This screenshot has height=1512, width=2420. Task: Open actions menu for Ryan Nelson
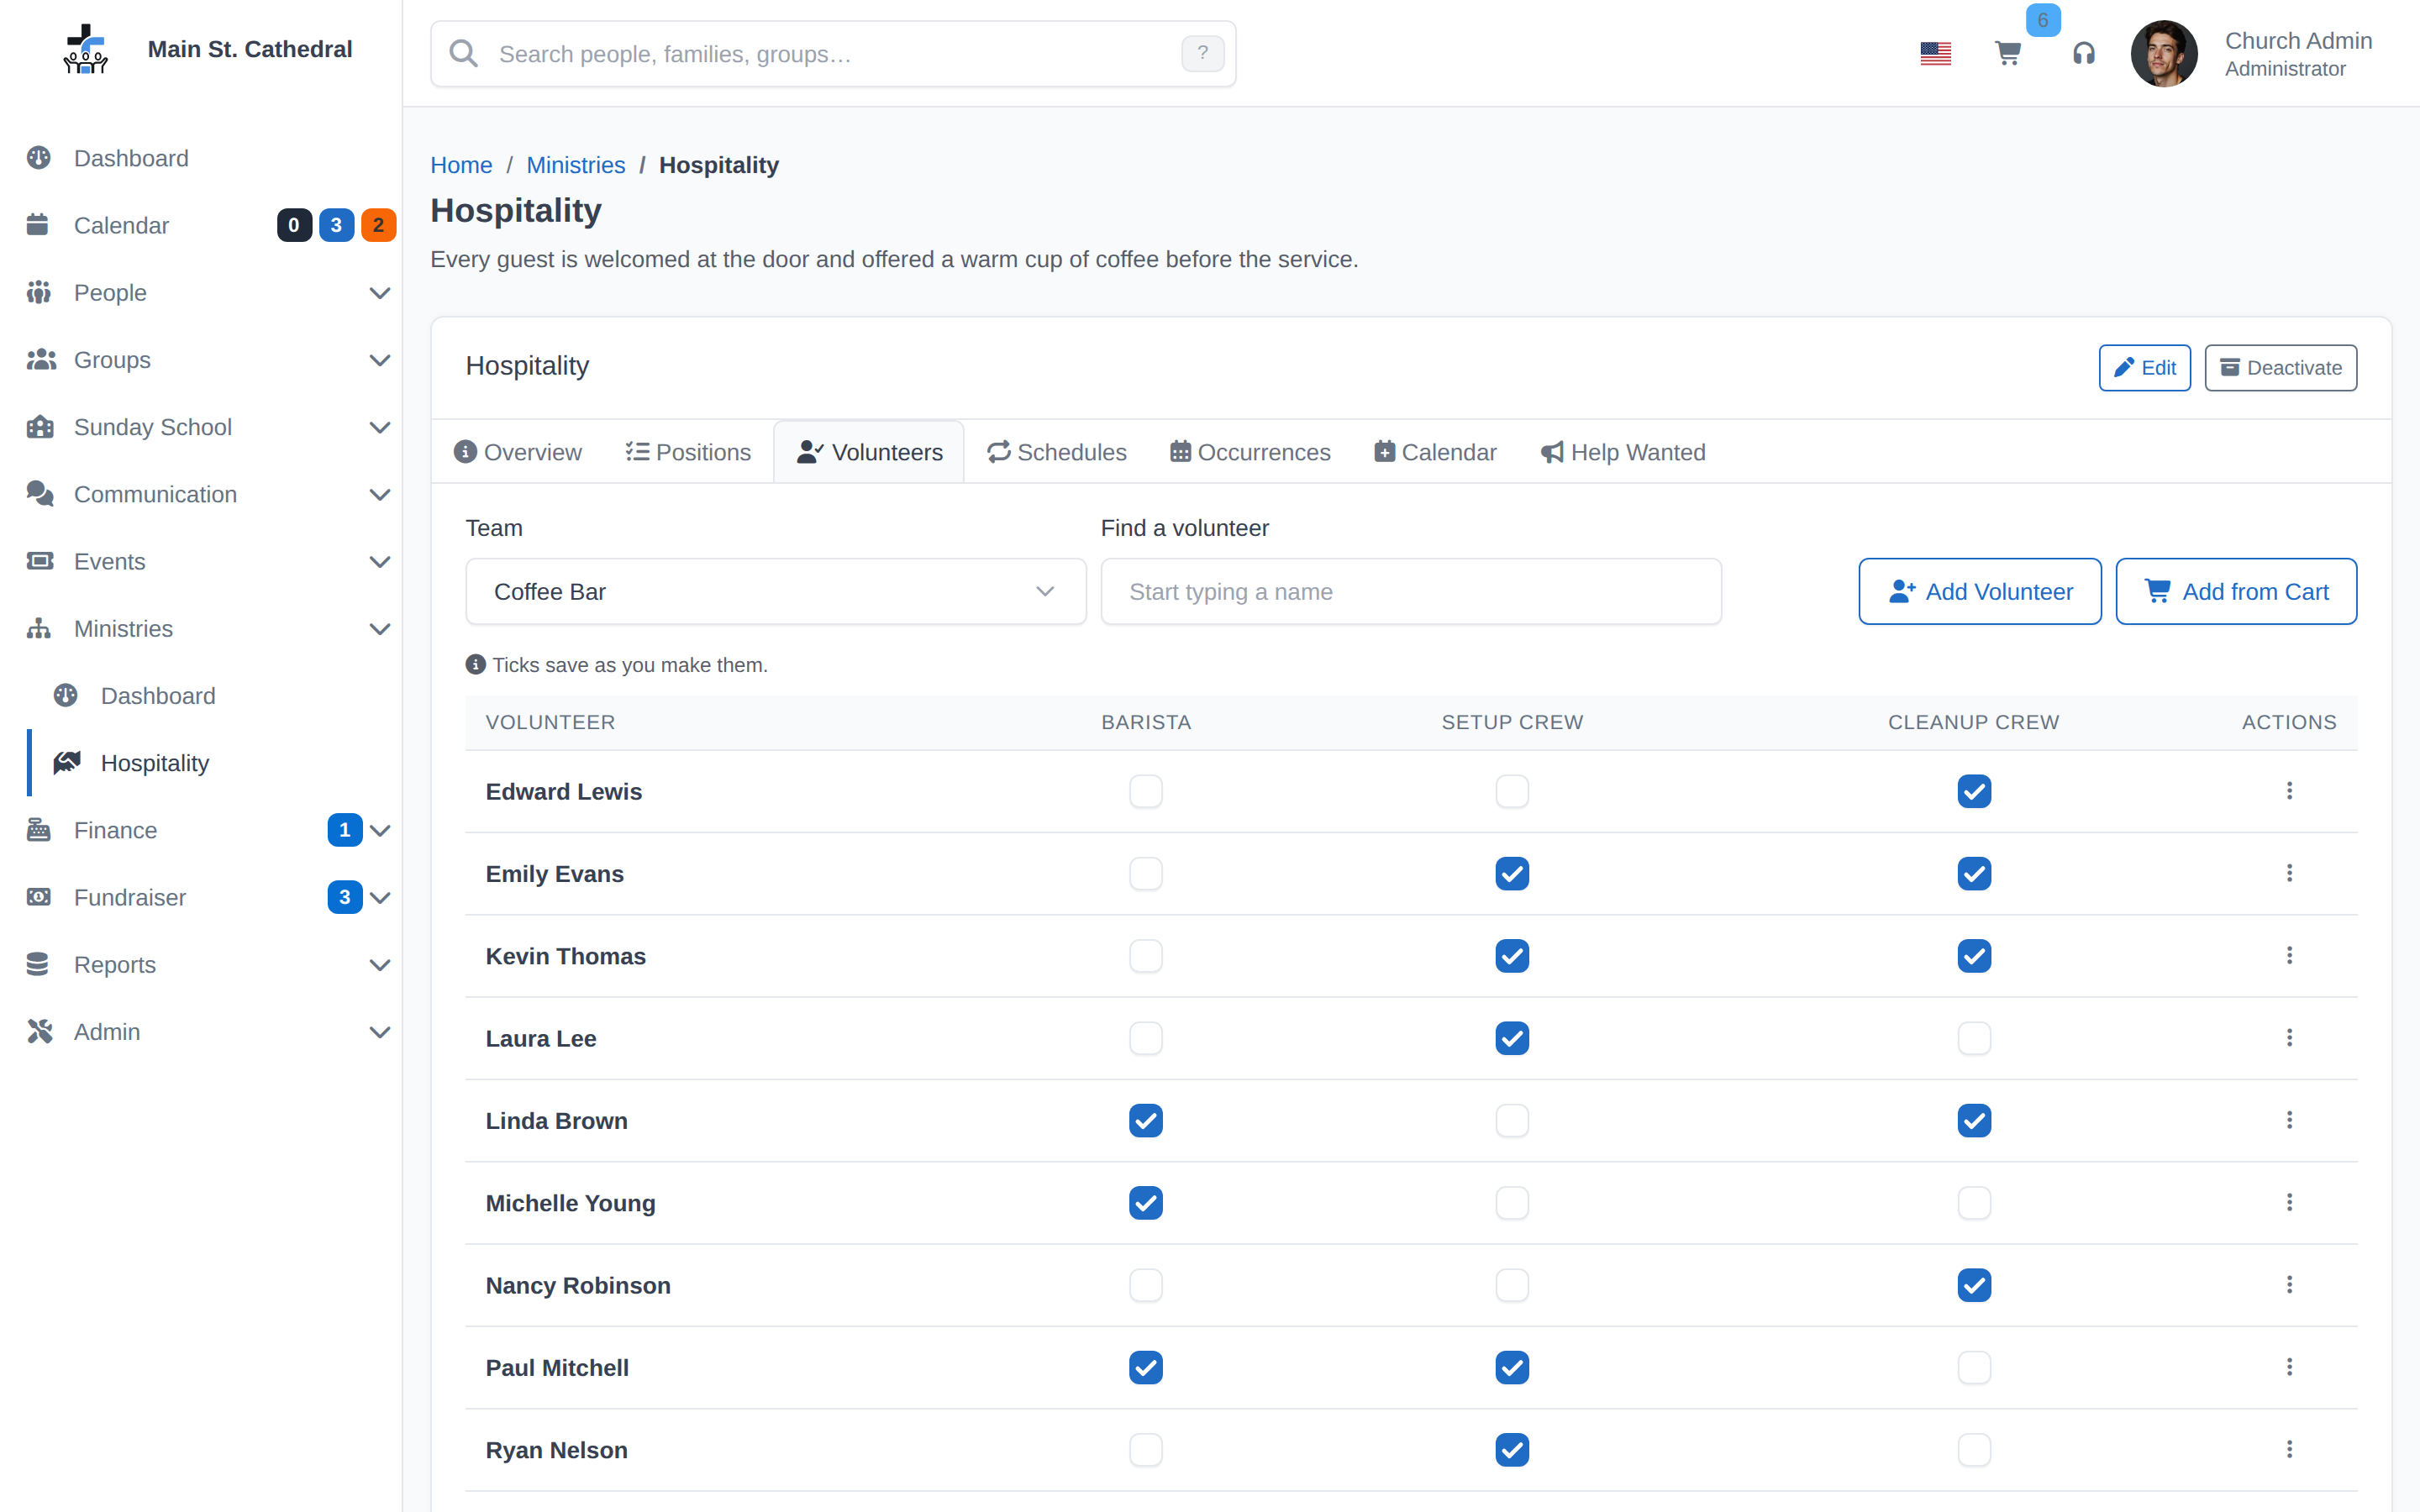2289,1449
